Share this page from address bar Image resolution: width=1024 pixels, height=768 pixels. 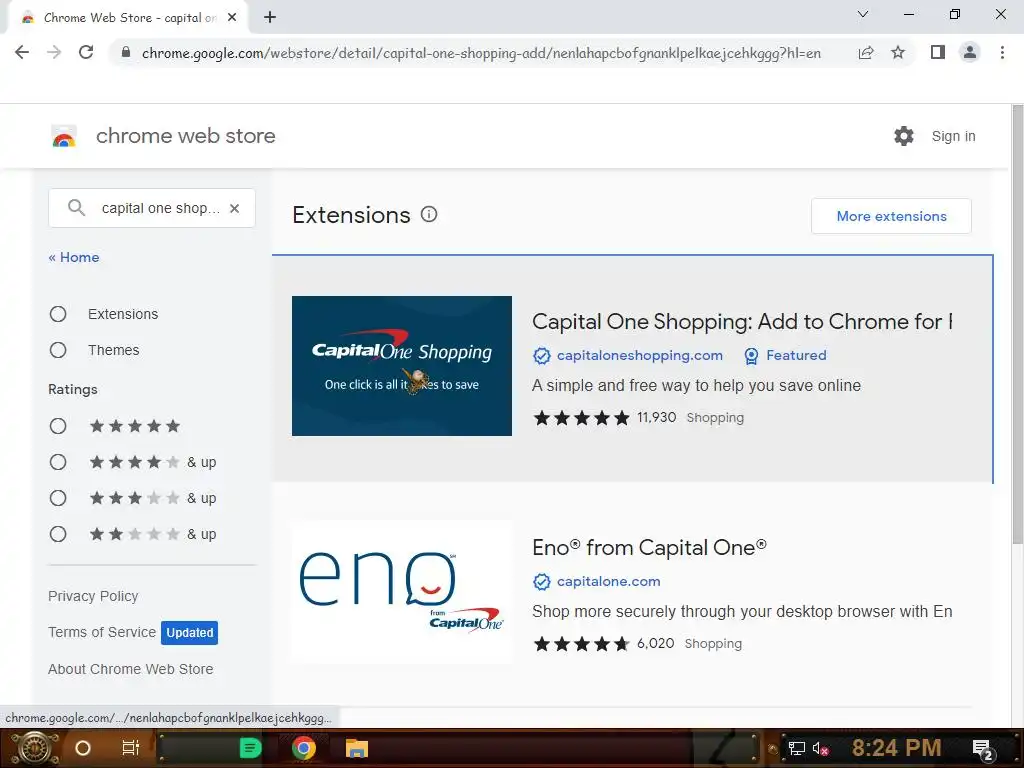(x=866, y=52)
